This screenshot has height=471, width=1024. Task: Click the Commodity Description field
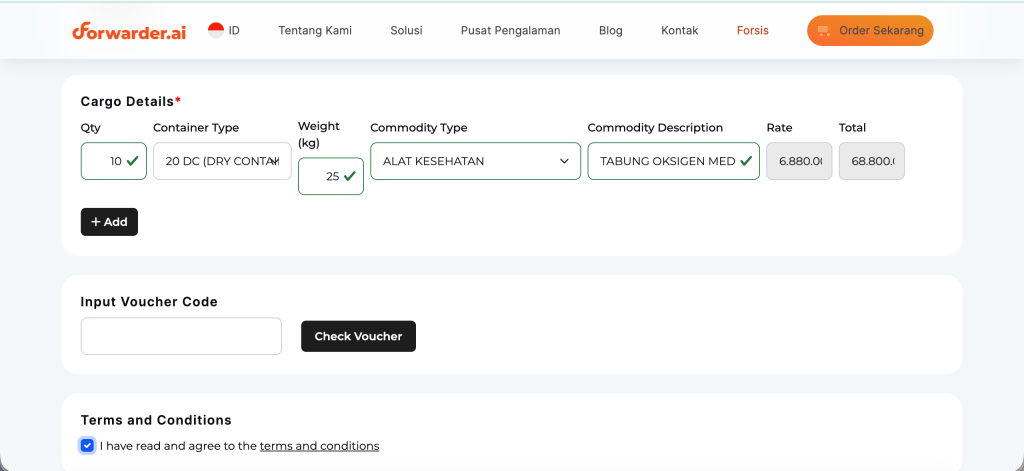point(673,161)
